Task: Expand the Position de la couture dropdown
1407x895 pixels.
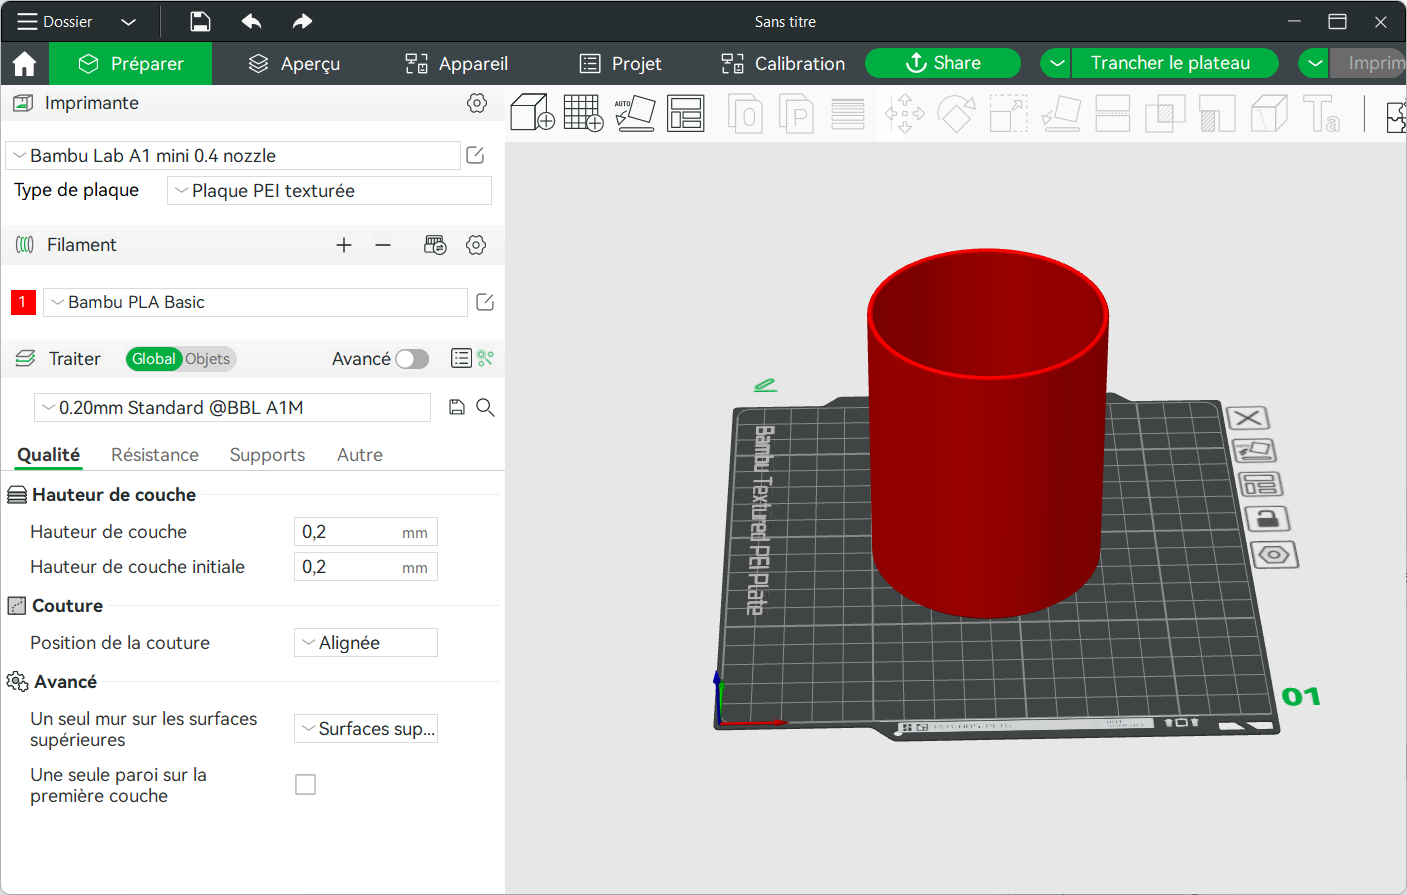Action: [366, 643]
